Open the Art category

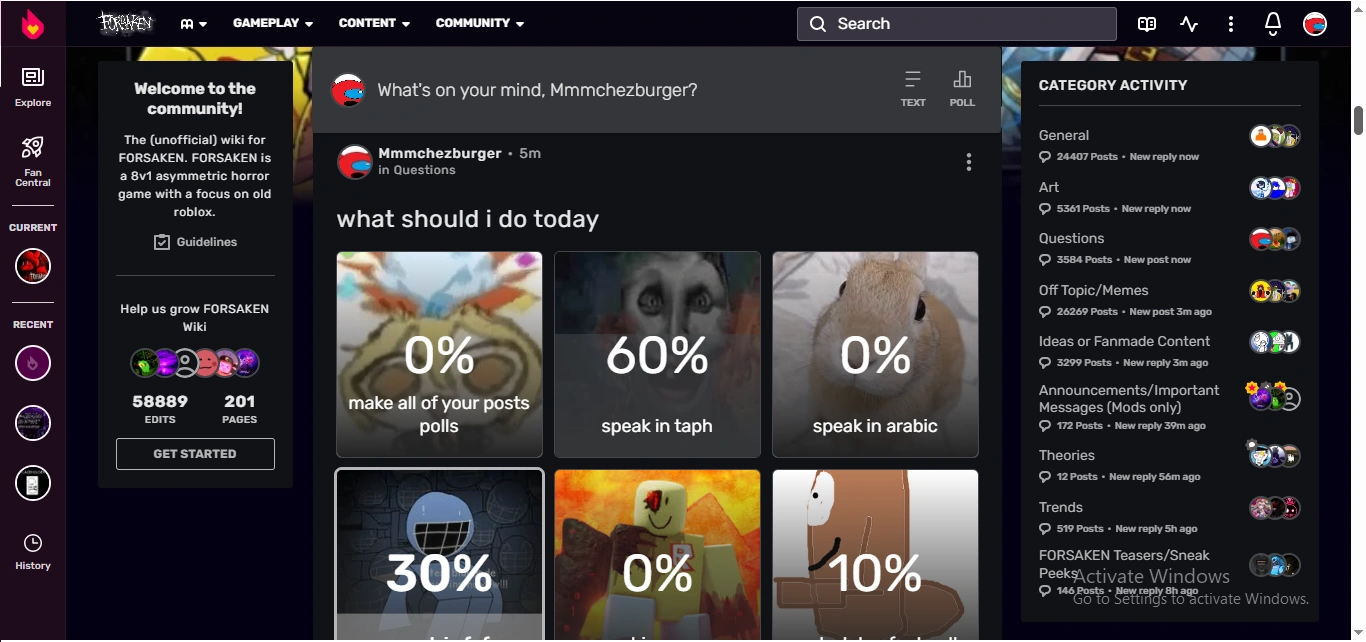point(1049,187)
